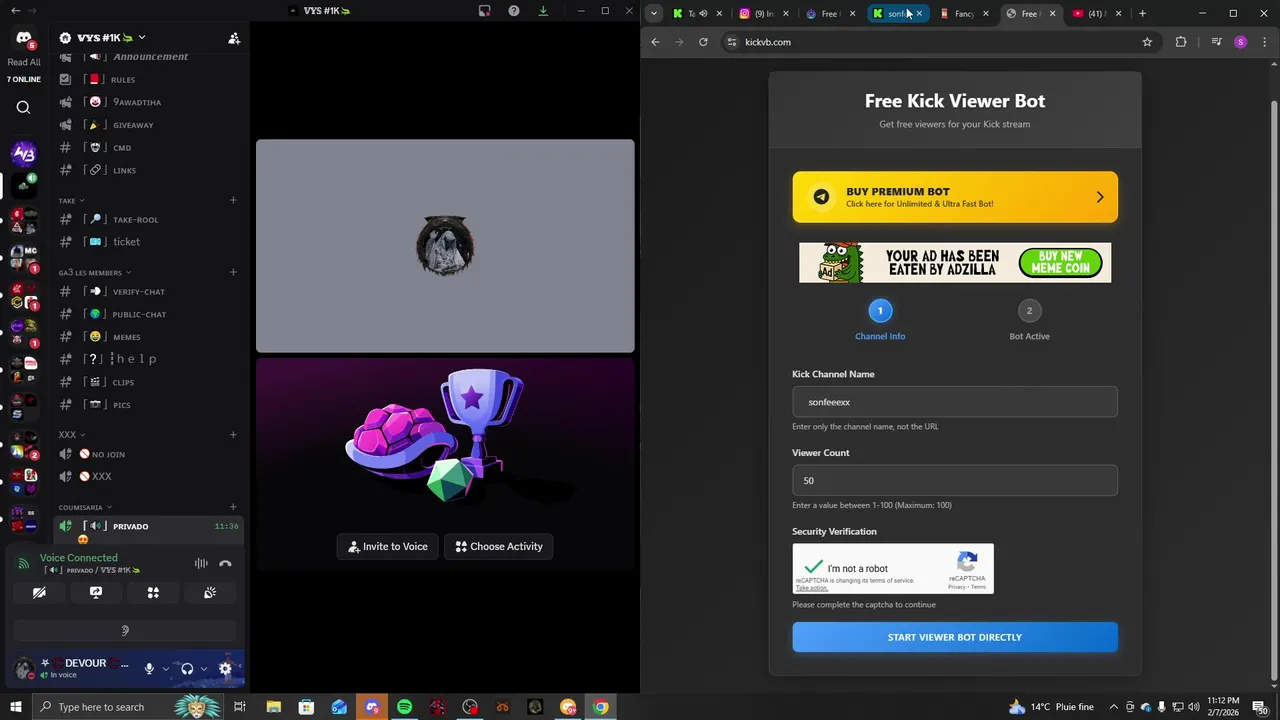This screenshot has width=1280, height=720.
Task: Turn on camera in voice panel
Action: 39,593
